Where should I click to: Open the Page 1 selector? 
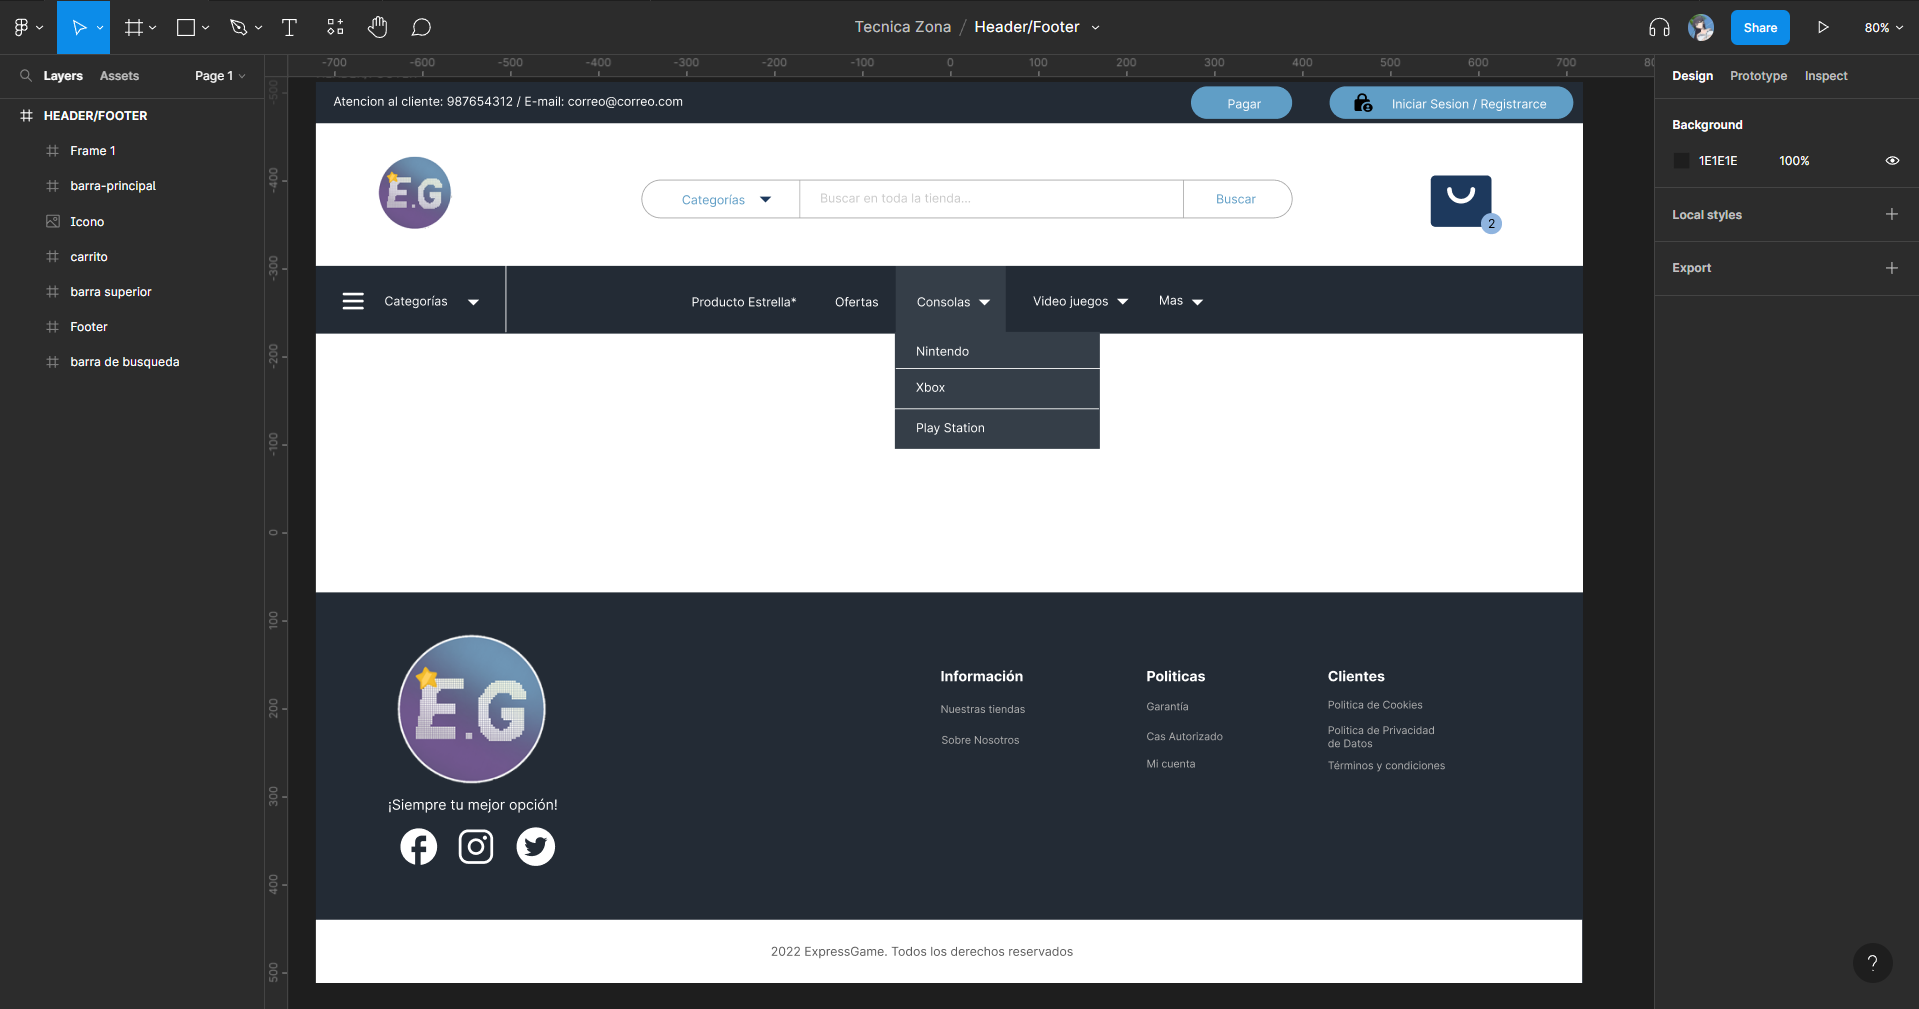pyautogui.click(x=218, y=75)
